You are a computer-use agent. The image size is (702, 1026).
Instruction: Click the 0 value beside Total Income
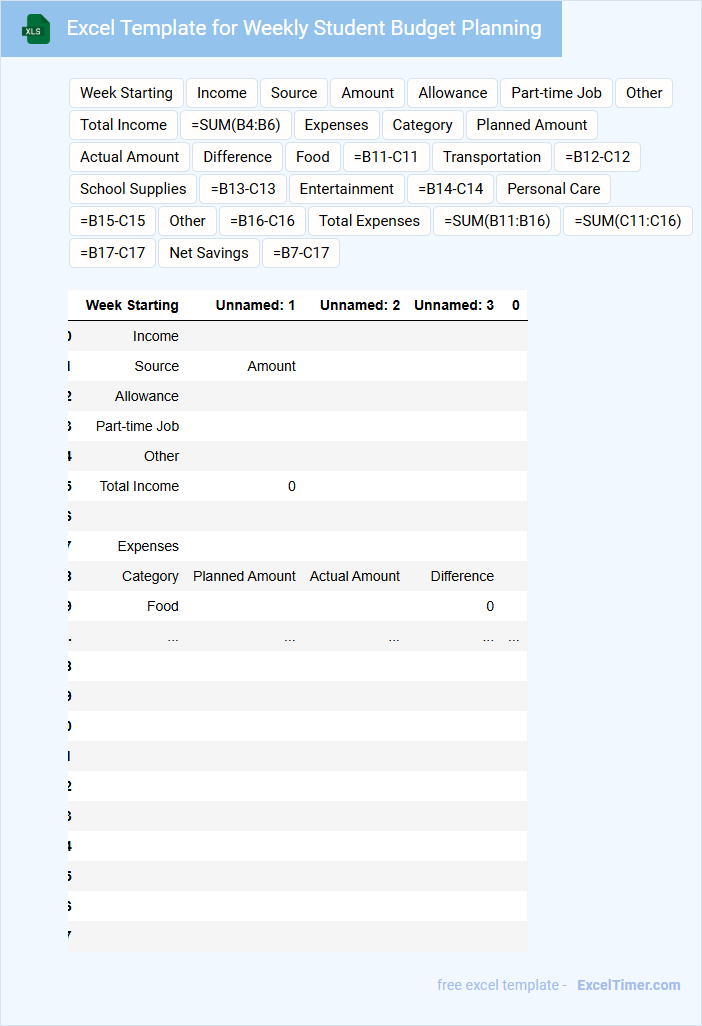click(292, 487)
